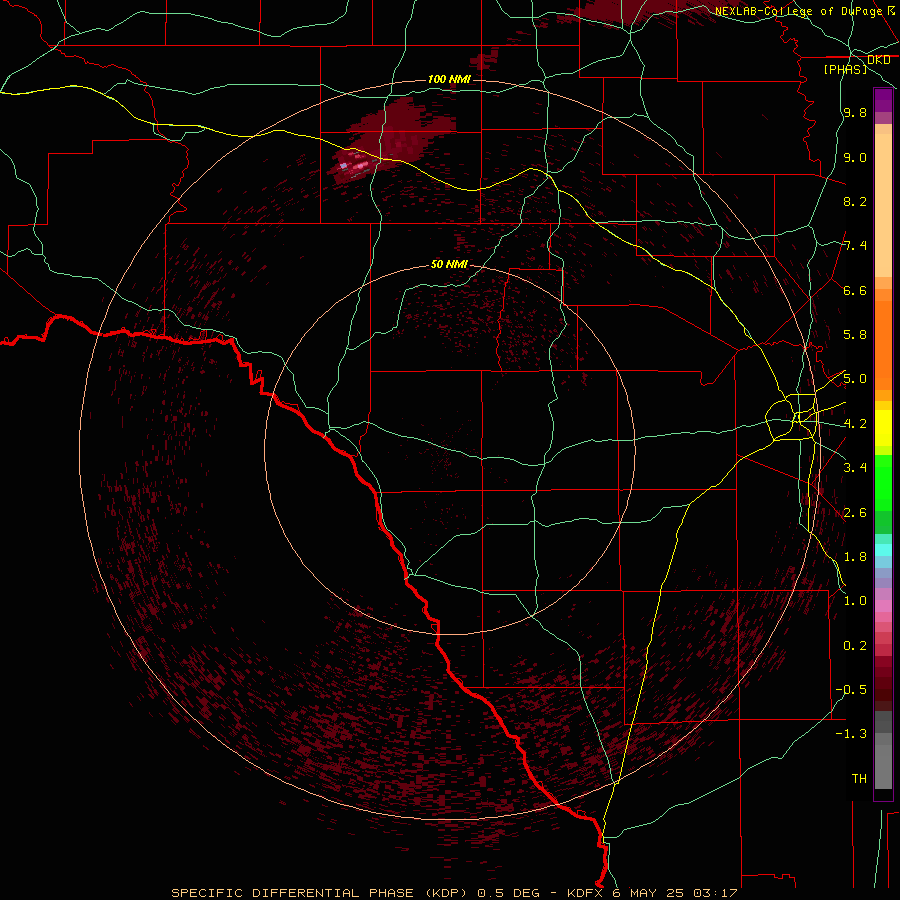Click the 3.4 scale value

(x=855, y=468)
